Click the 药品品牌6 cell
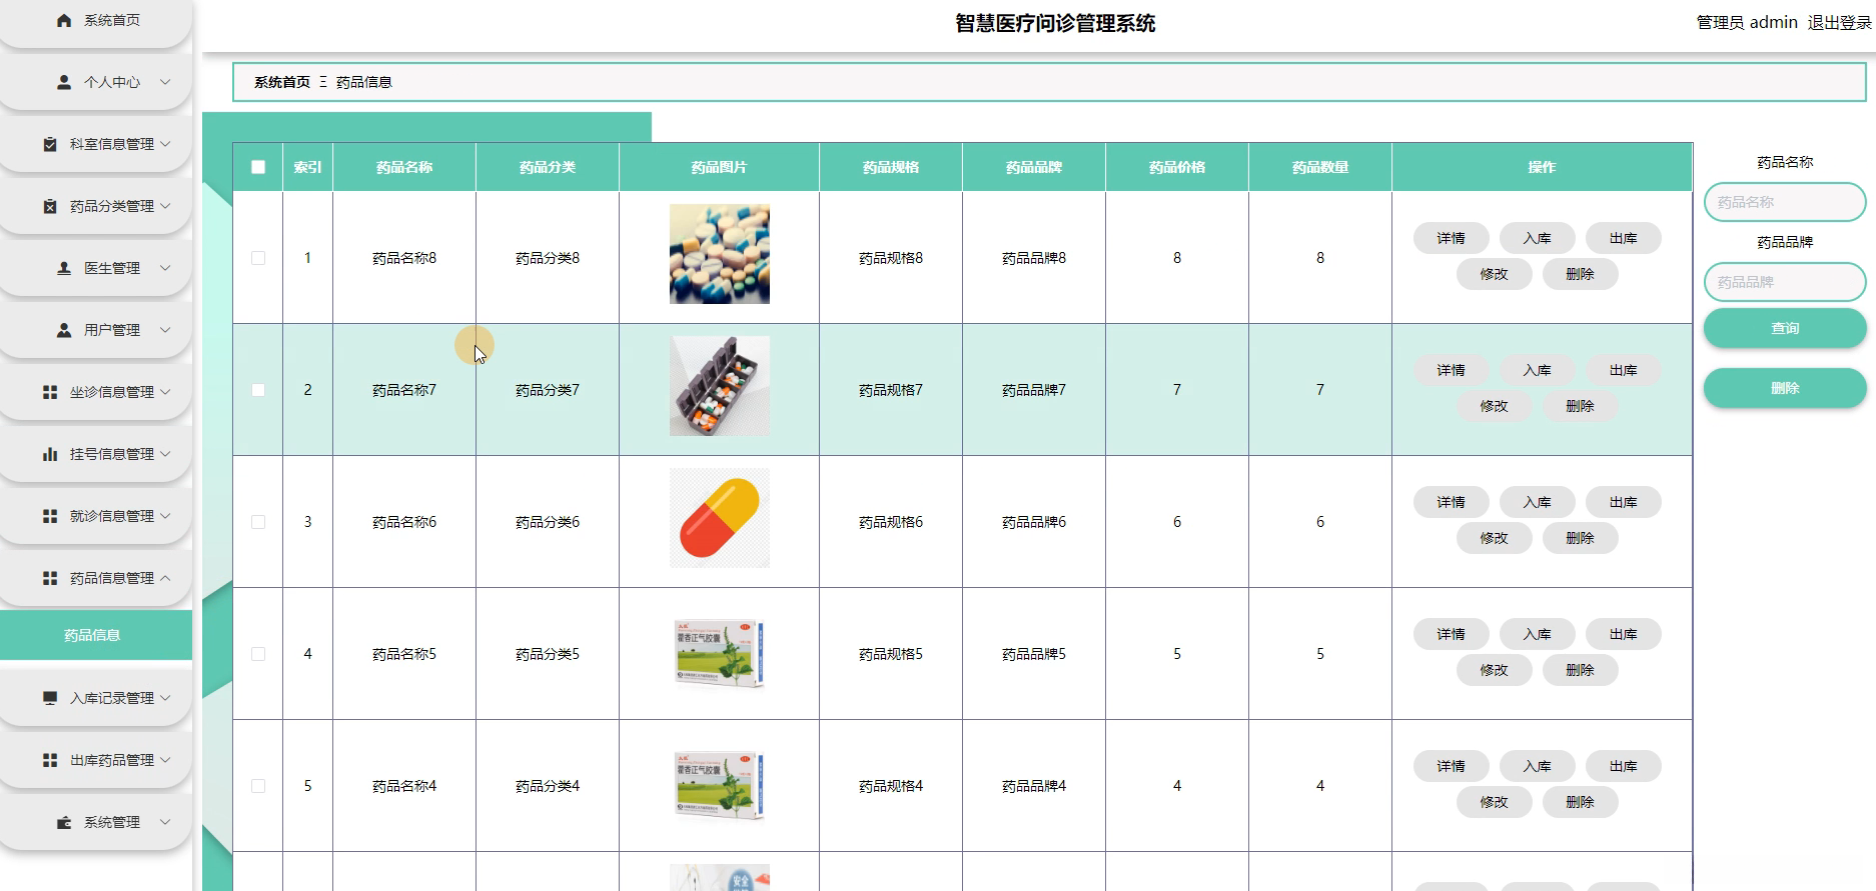Viewport: 1876px width, 891px height. coord(1034,522)
